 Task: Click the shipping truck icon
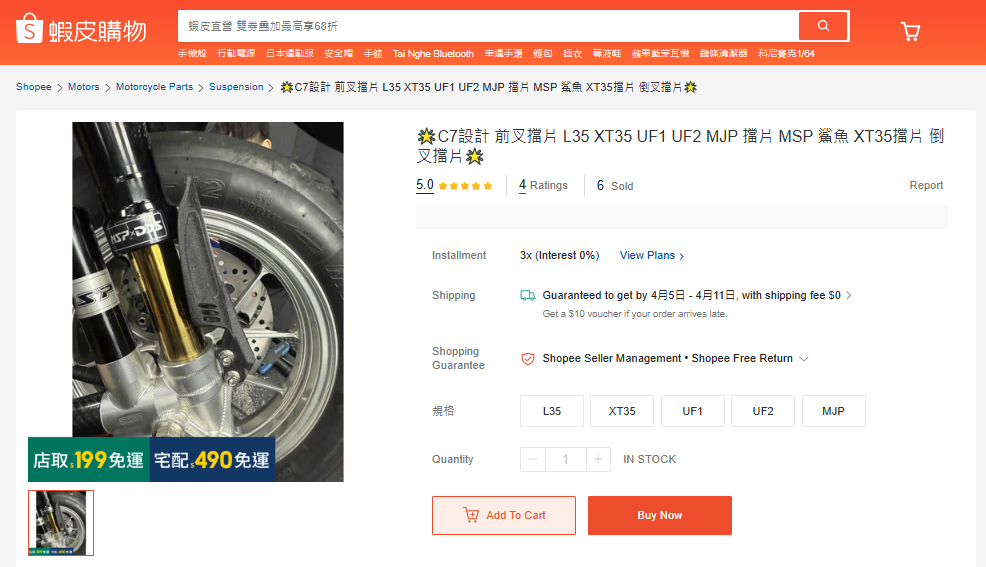point(528,295)
